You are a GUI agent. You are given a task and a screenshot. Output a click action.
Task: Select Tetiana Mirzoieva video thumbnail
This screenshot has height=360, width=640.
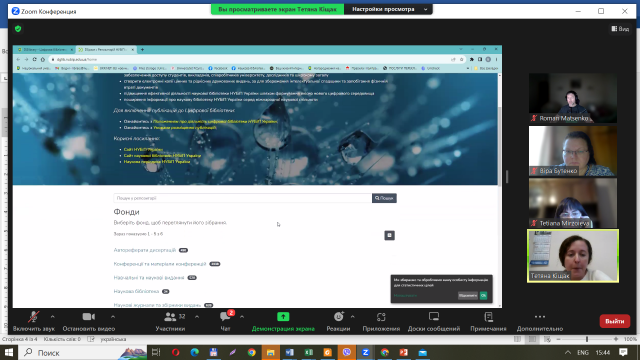(x=573, y=203)
